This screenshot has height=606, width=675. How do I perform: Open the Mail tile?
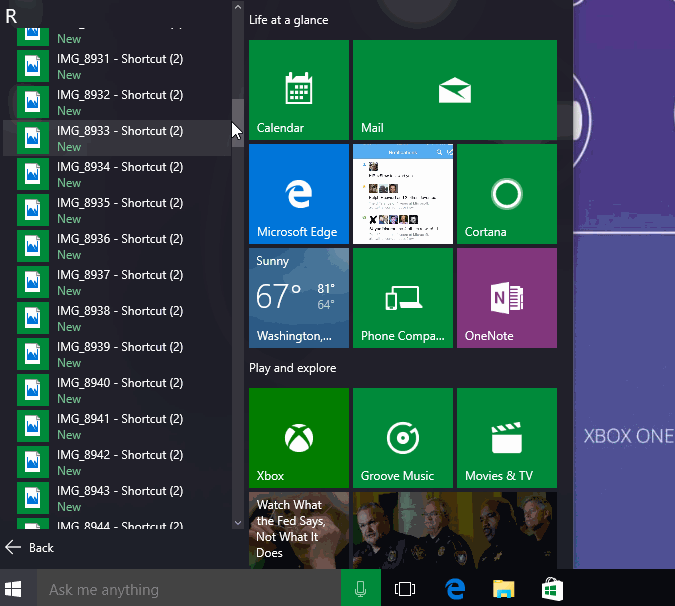point(455,90)
